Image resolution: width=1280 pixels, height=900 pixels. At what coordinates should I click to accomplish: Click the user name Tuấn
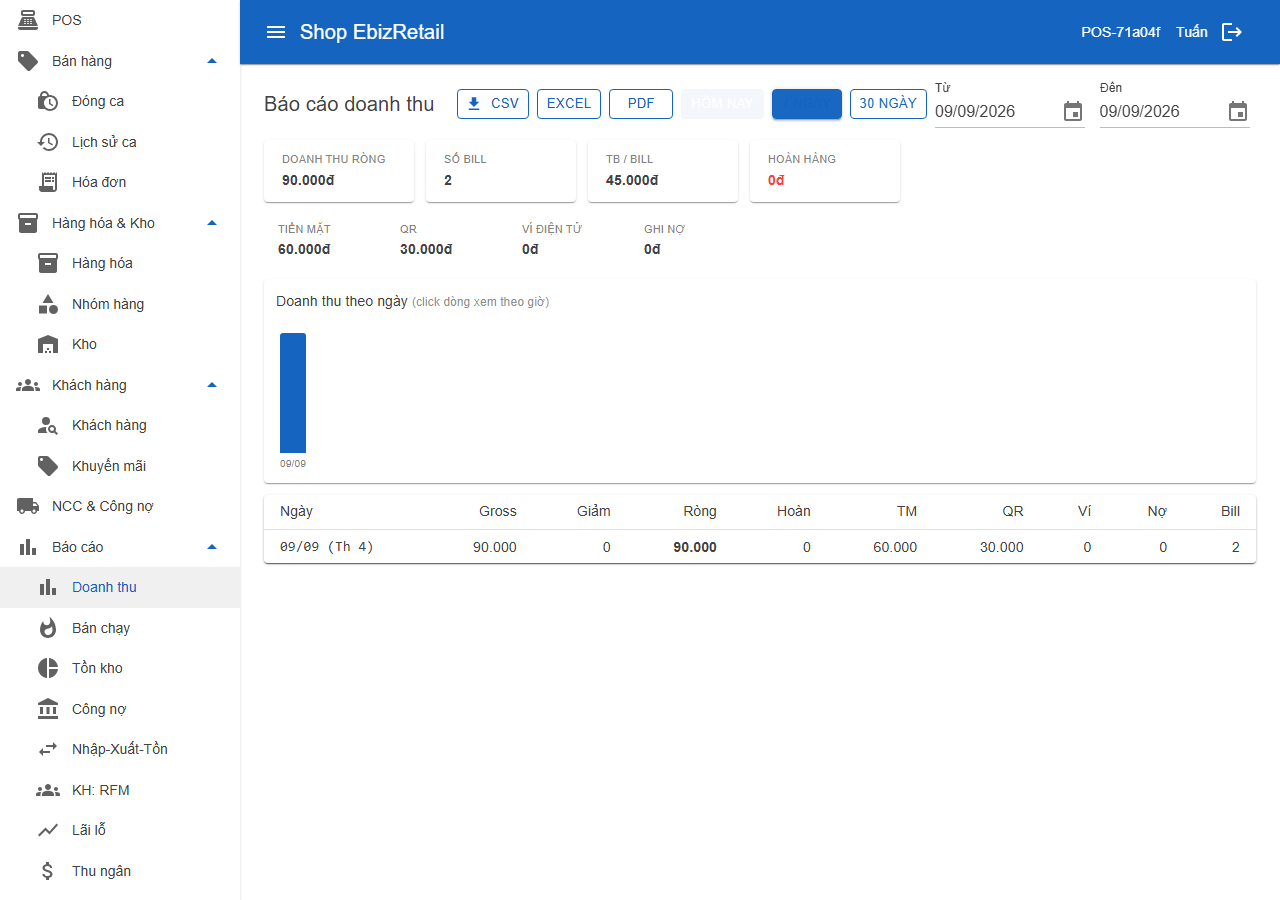(1192, 32)
